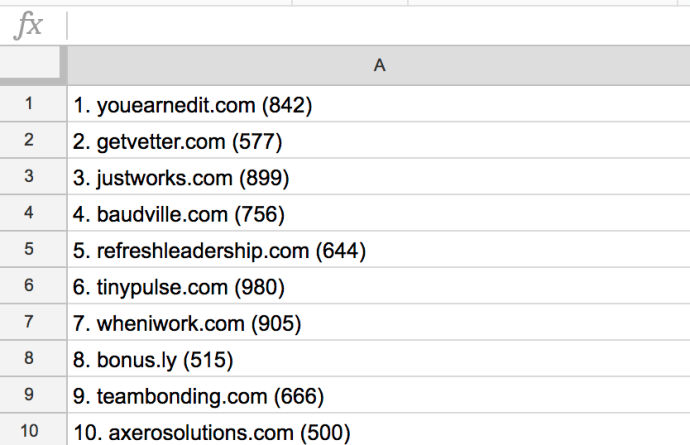This screenshot has width=690, height=445.
Task: Select column A header
Action: tap(379, 66)
